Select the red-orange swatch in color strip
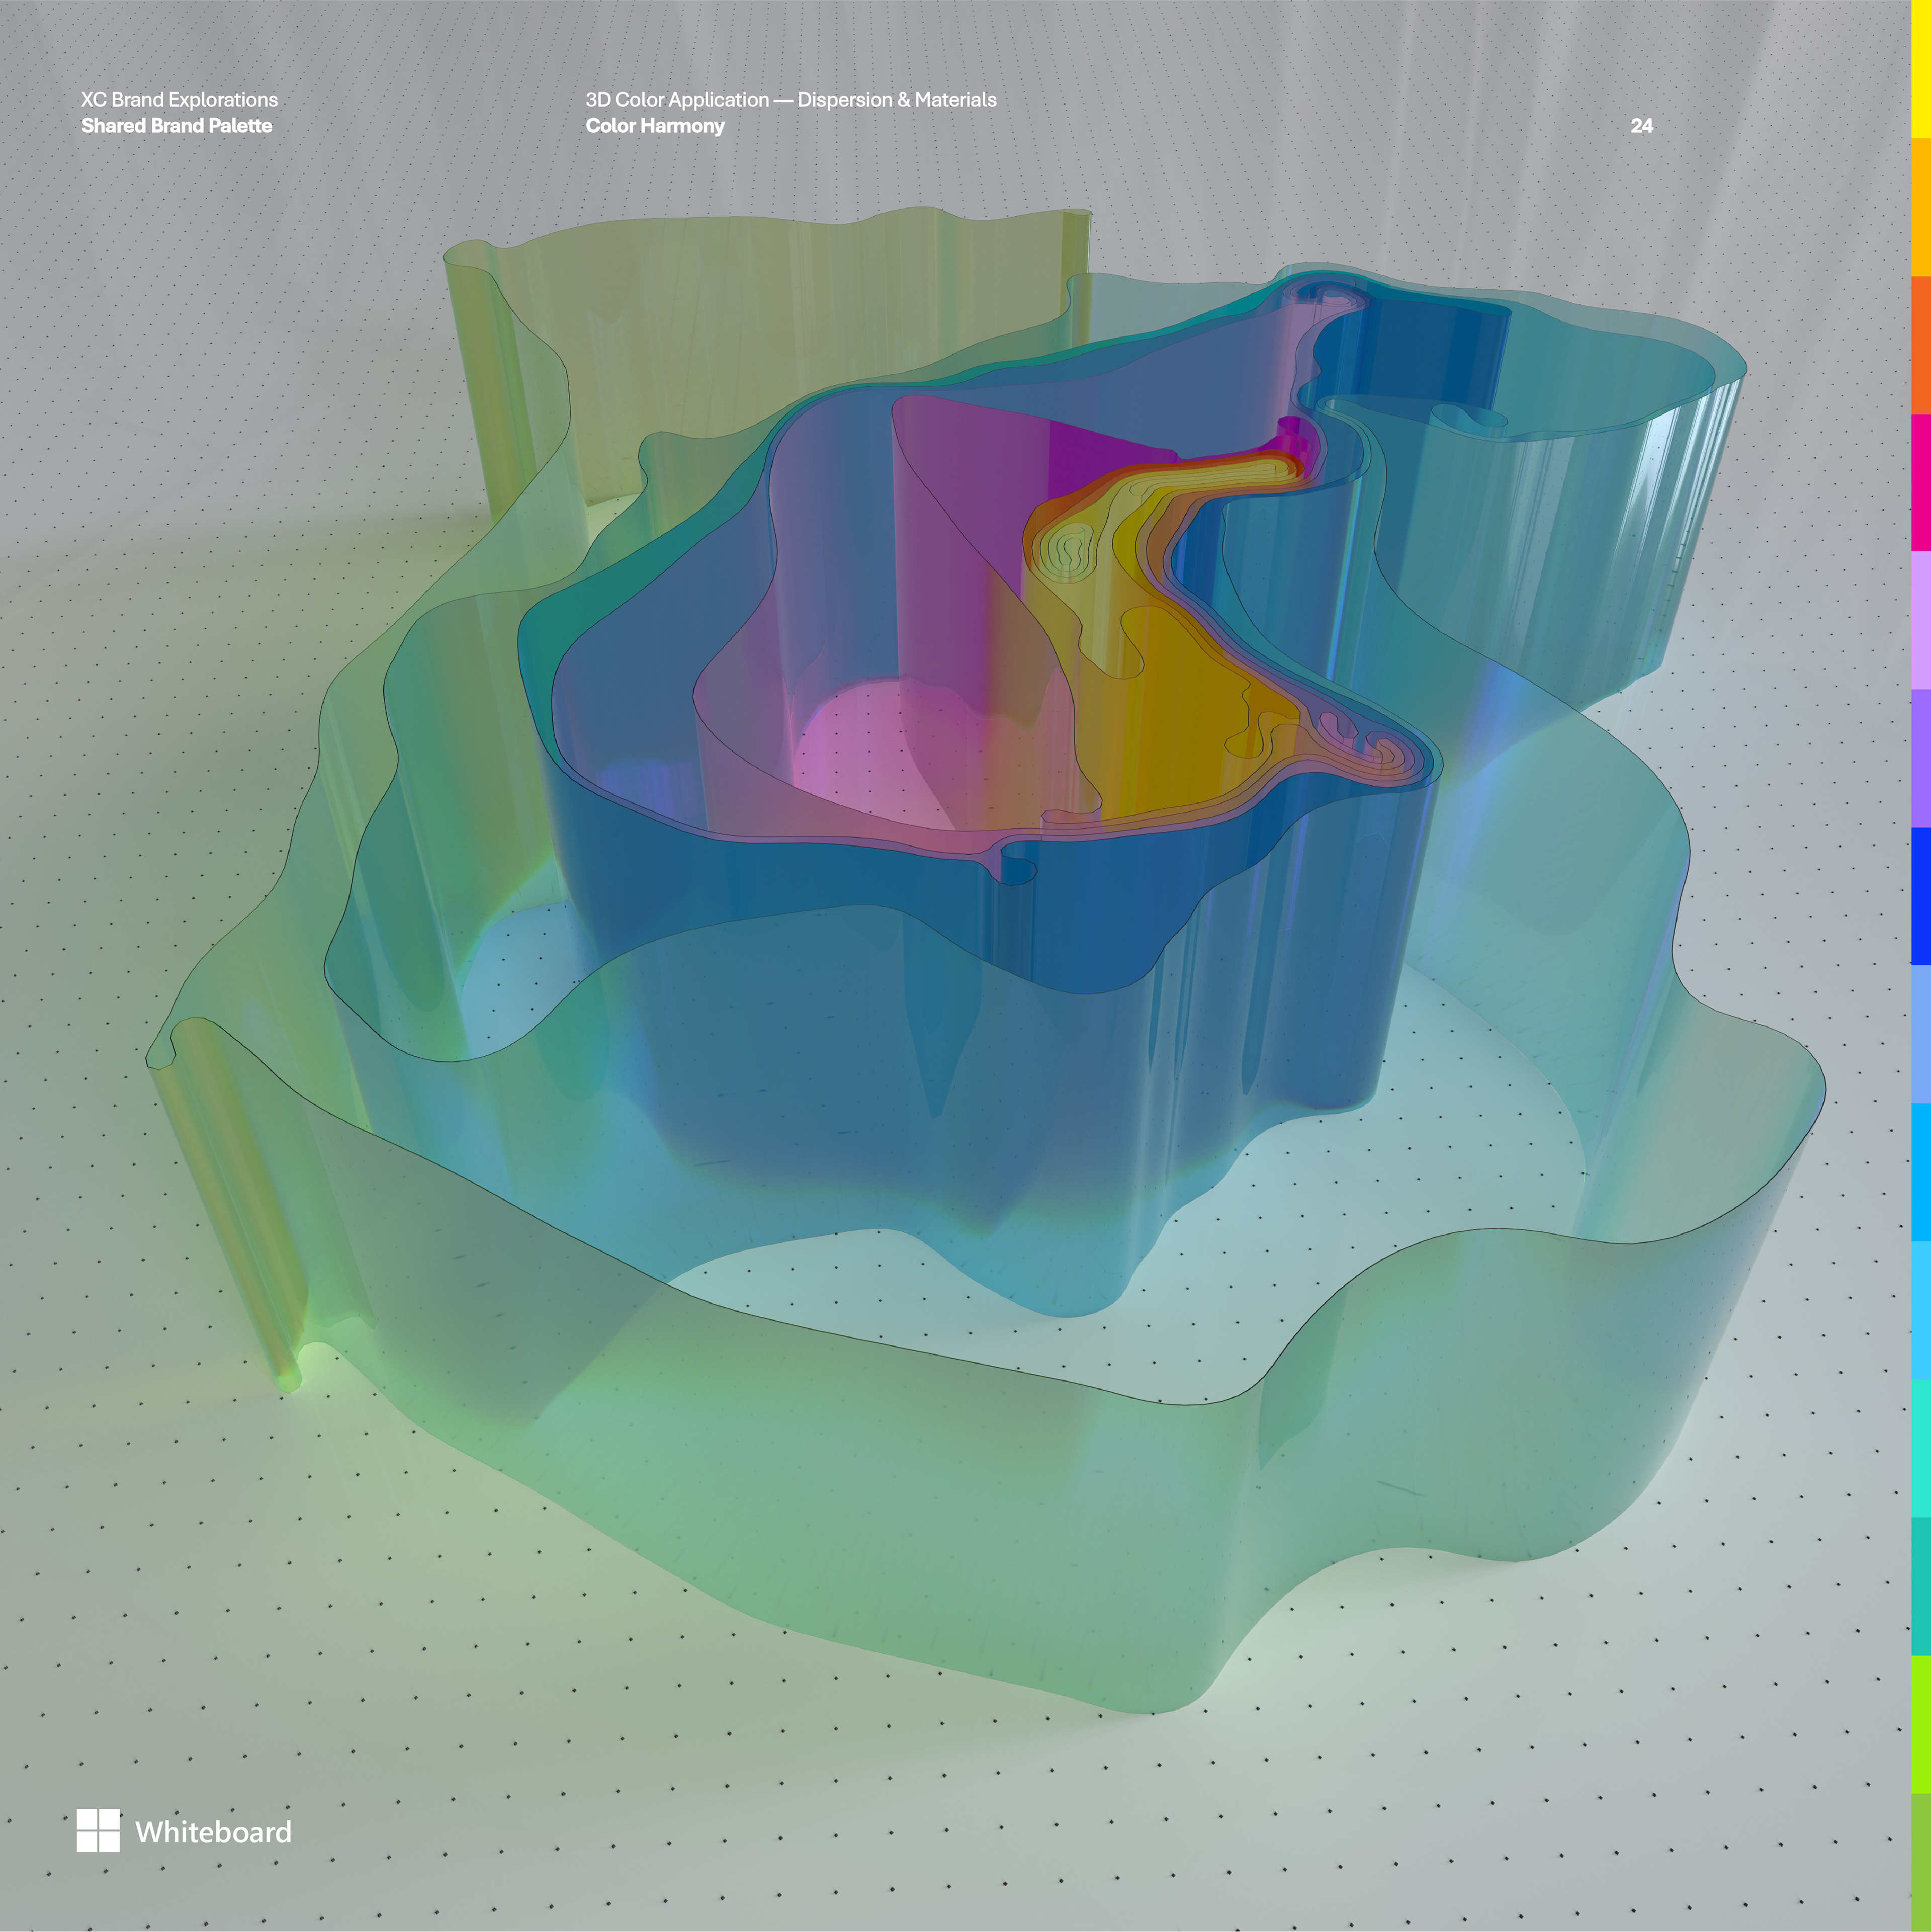This screenshot has width=1931, height=1932. click(1920, 344)
